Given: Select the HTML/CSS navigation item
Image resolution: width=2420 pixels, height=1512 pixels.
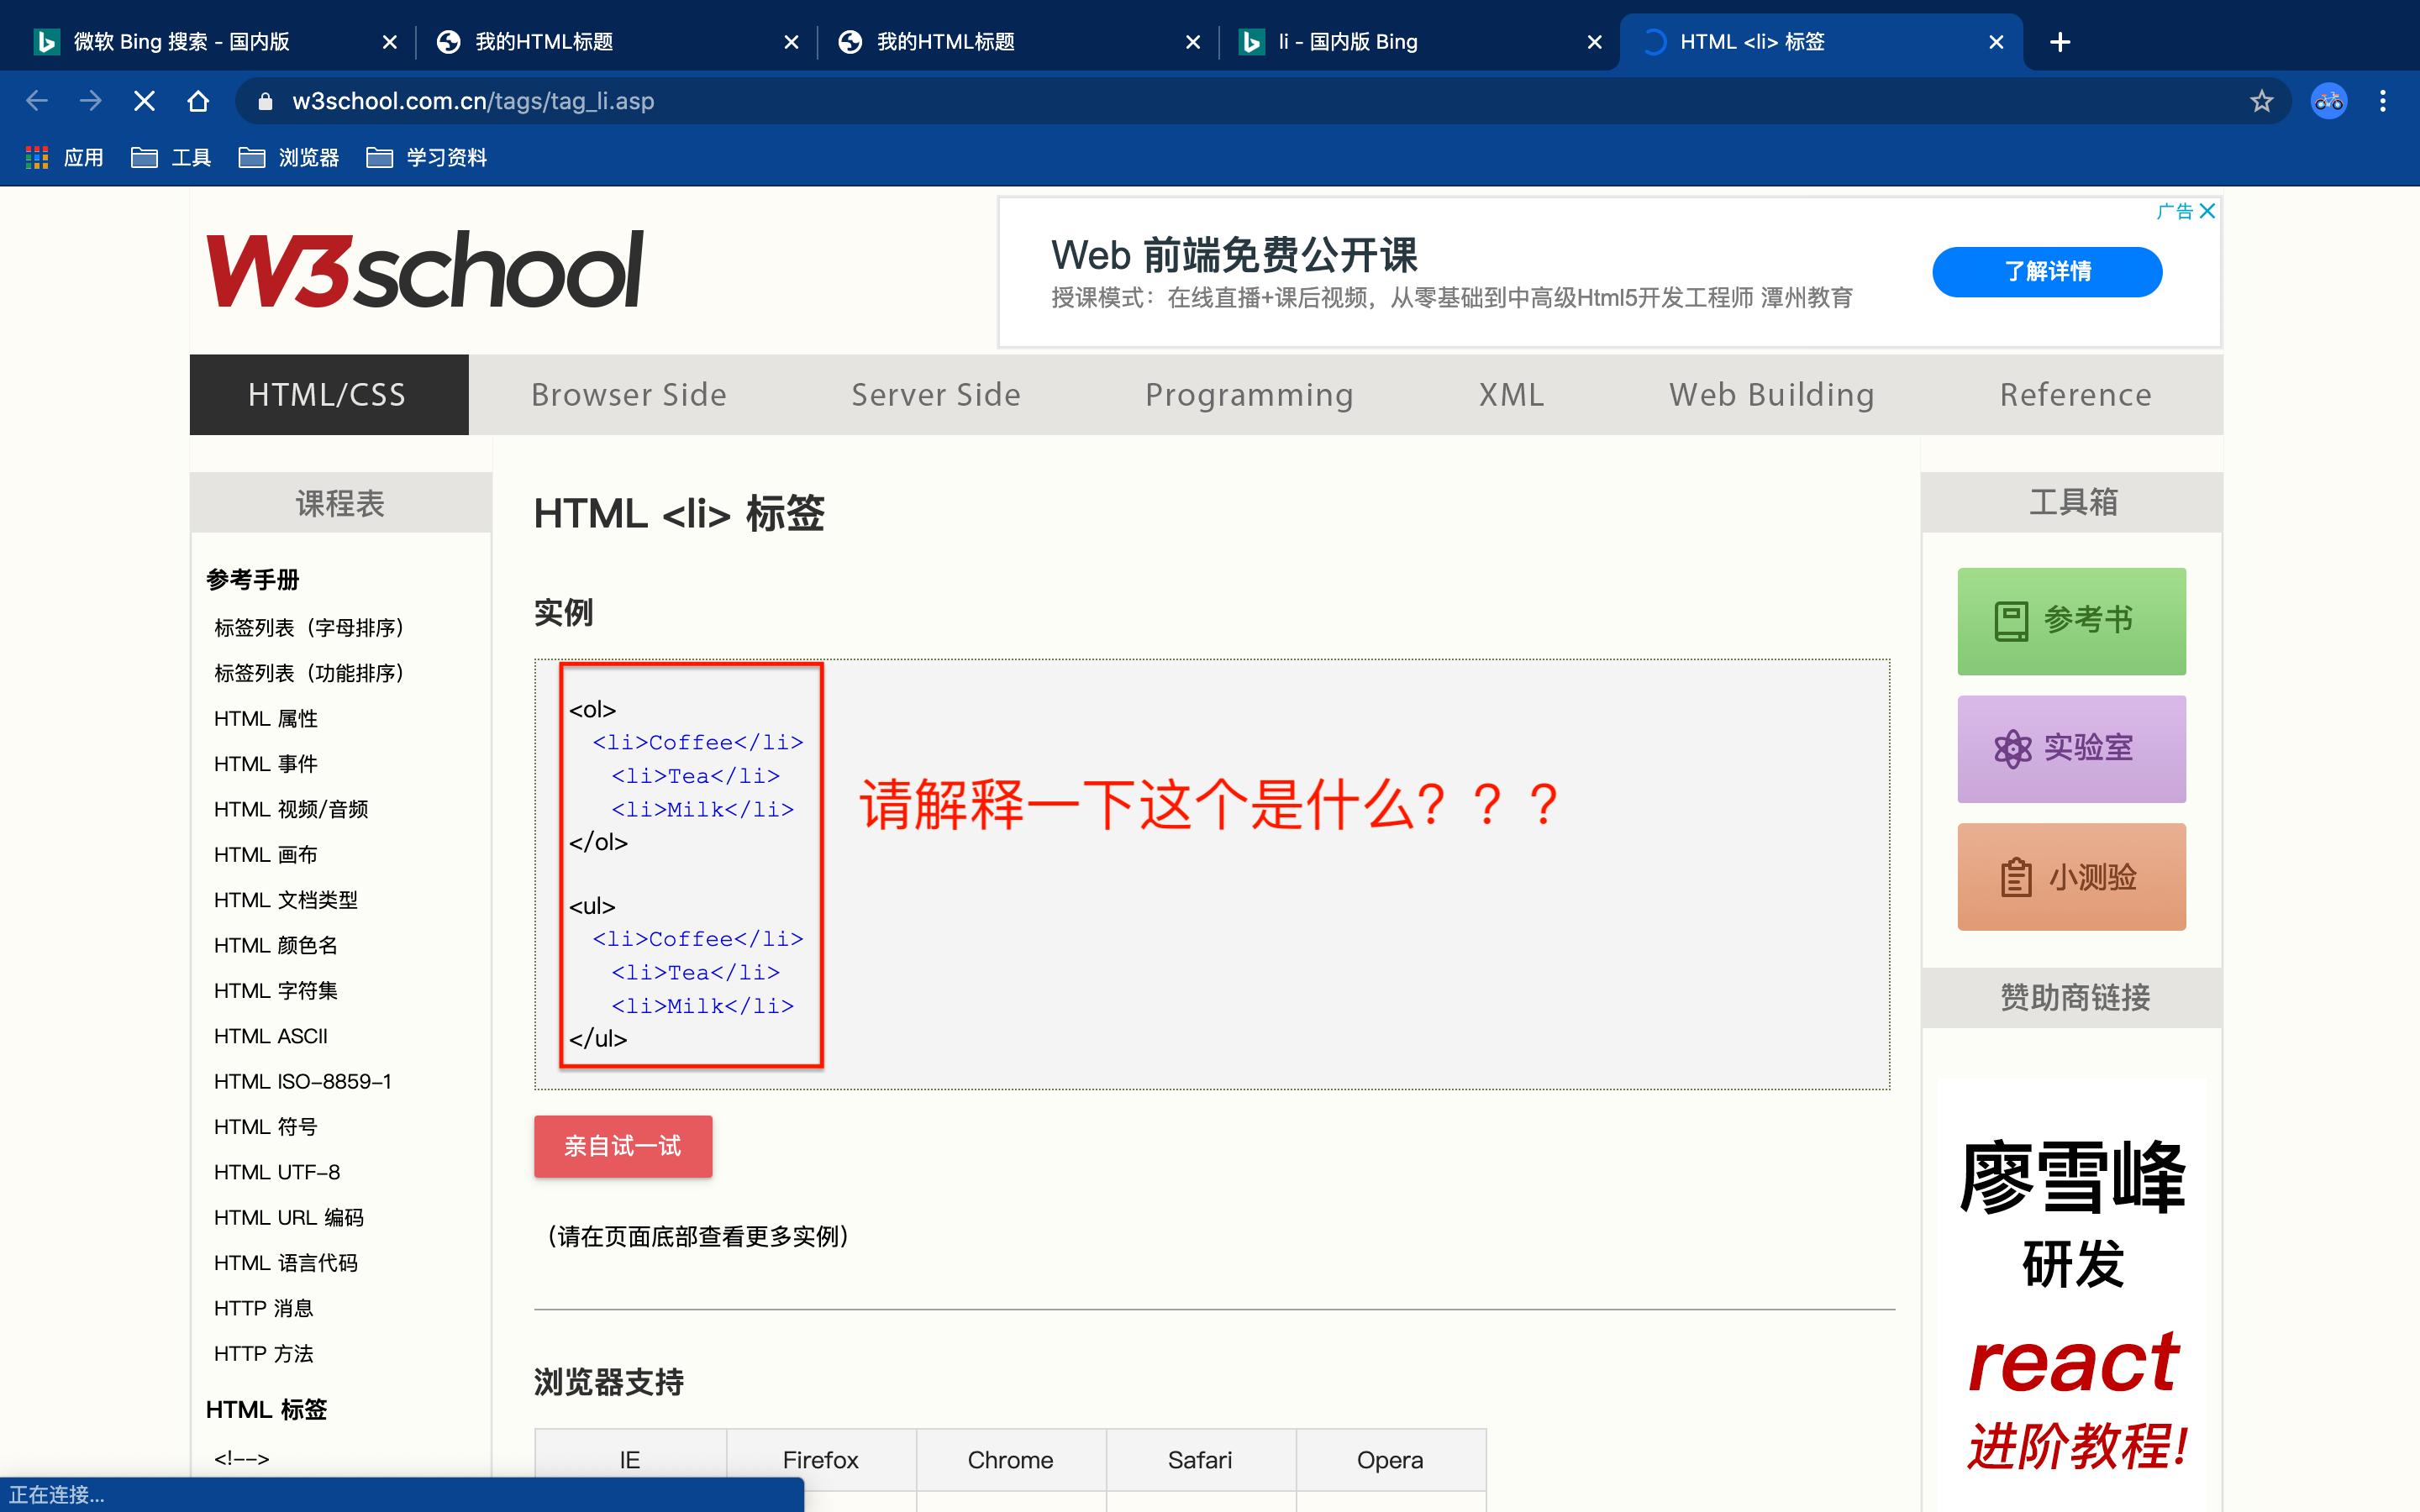Looking at the screenshot, I should [328, 395].
